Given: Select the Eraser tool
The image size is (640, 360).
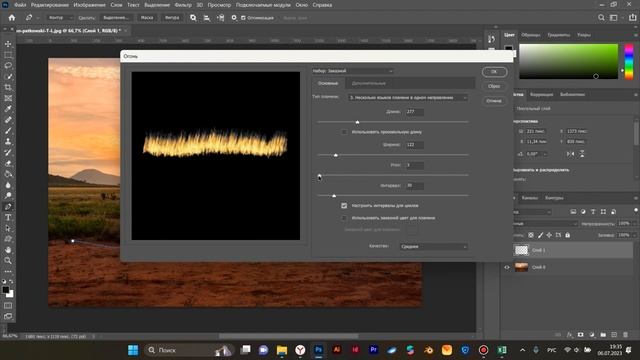Looking at the screenshot, I should (8, 163).
